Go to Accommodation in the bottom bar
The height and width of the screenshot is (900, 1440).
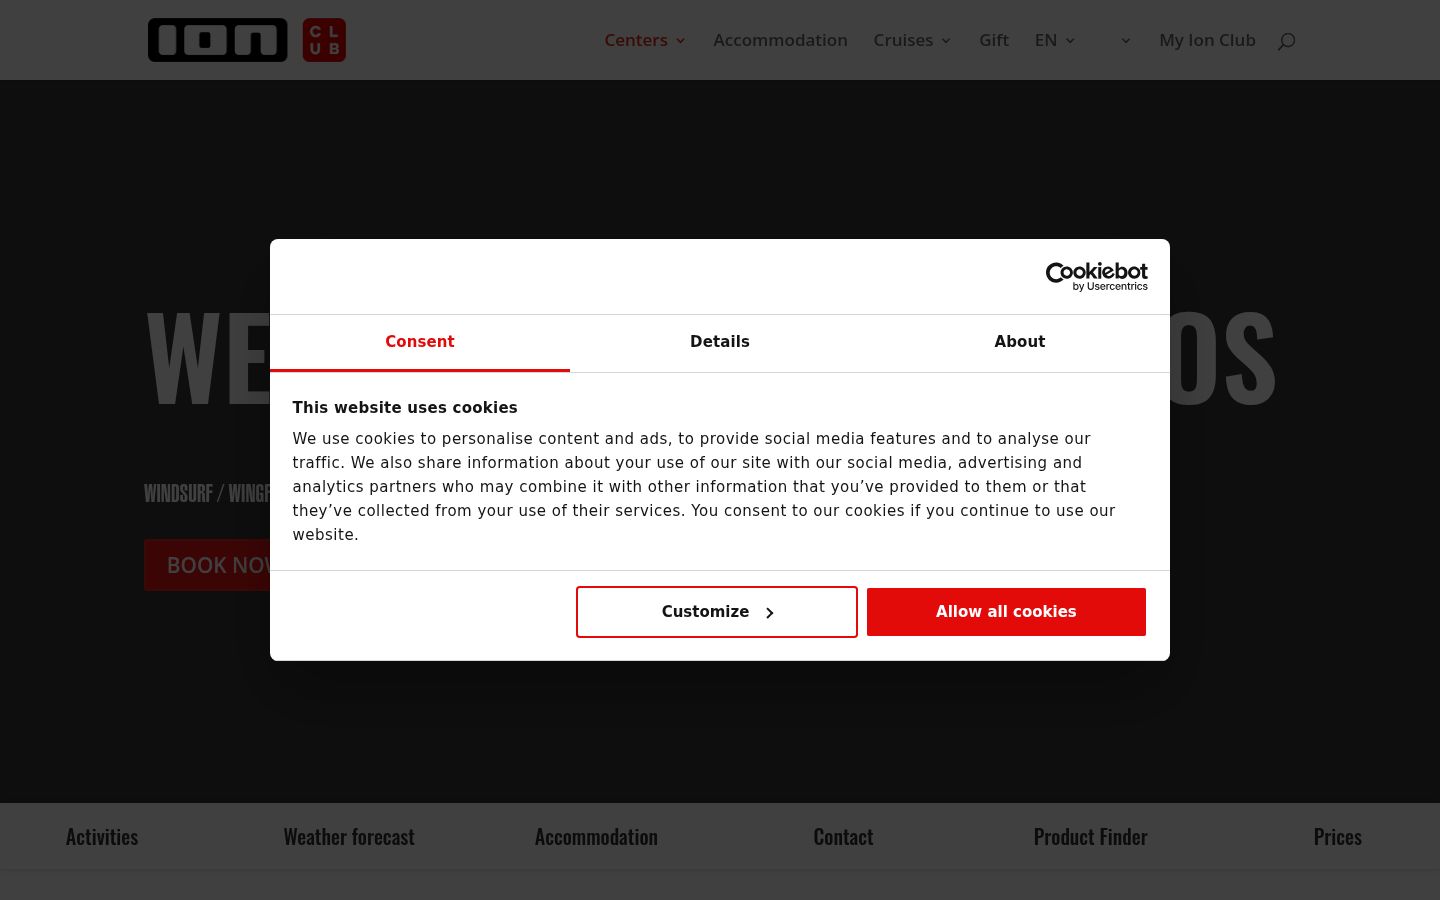[596, 837]
